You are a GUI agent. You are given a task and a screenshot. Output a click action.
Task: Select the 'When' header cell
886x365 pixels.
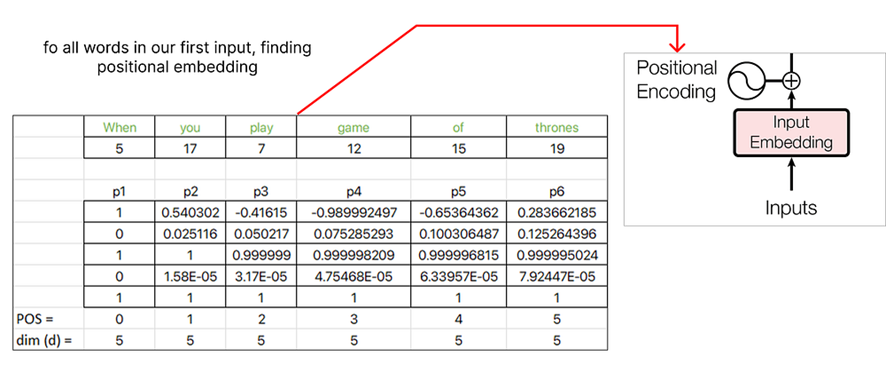(119, 127)
